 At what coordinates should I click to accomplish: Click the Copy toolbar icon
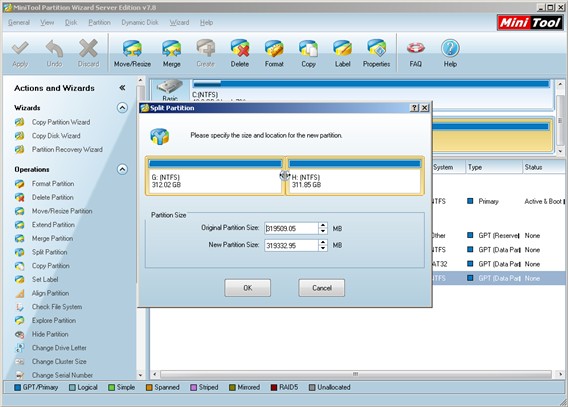(x=308, y=54)
